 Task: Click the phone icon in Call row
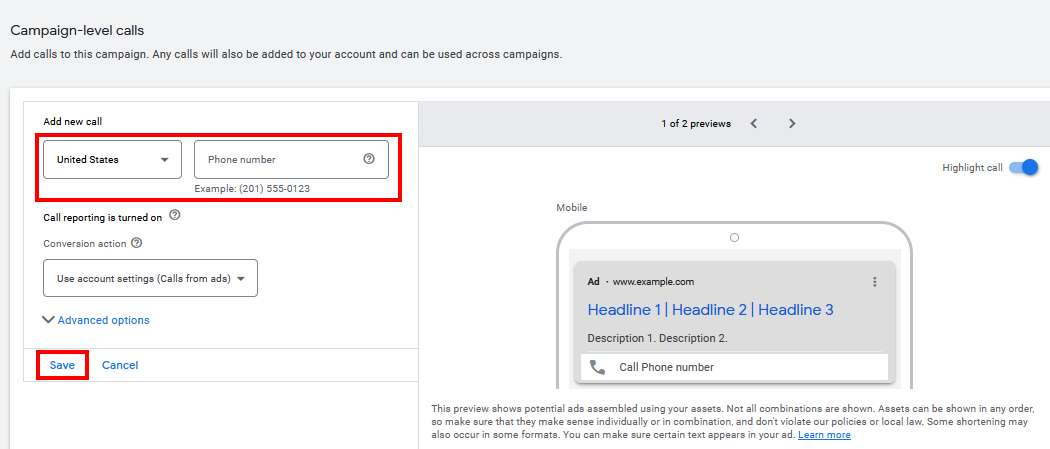pyautogui.click(x=597, y=367)
